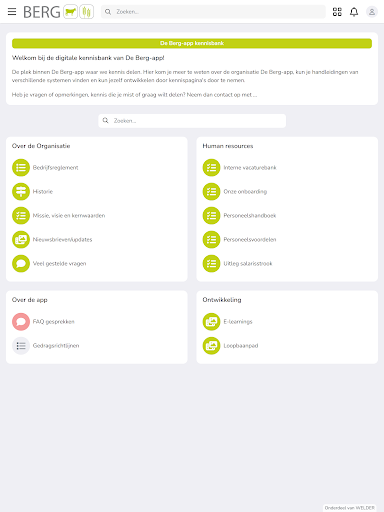Open the apps grid icon
Viewport: 384px width, 512px height.
337,12
